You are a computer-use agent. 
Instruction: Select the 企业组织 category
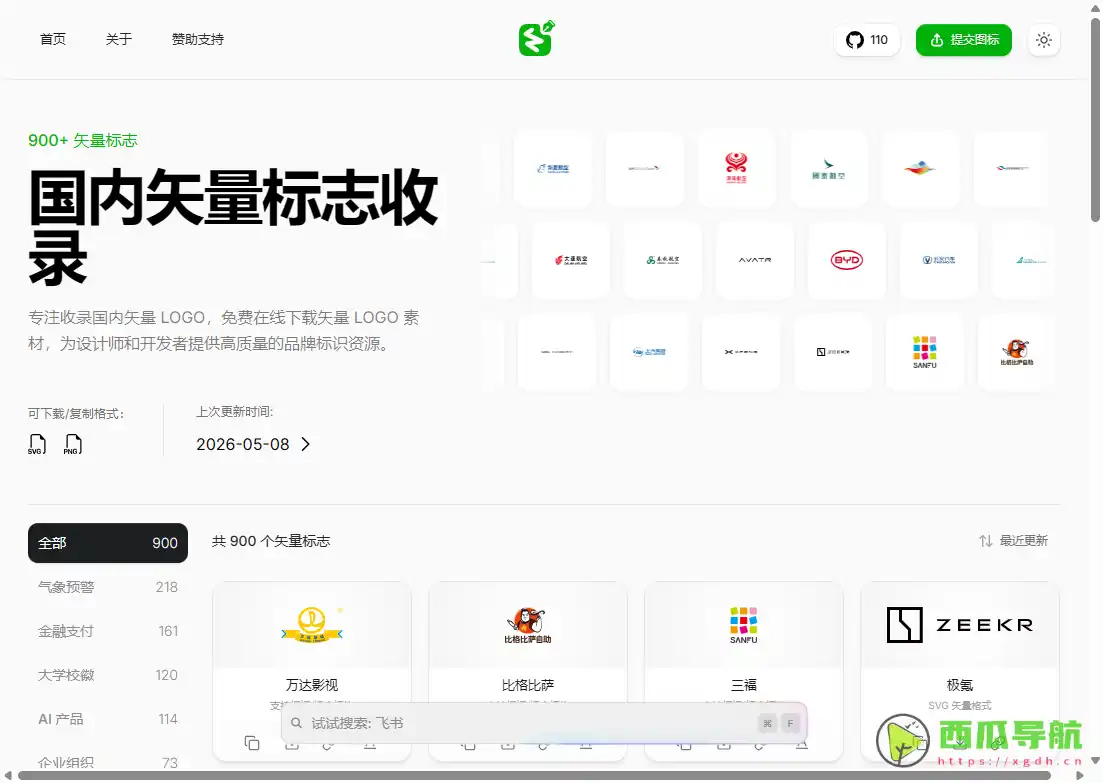click(108, 763)
